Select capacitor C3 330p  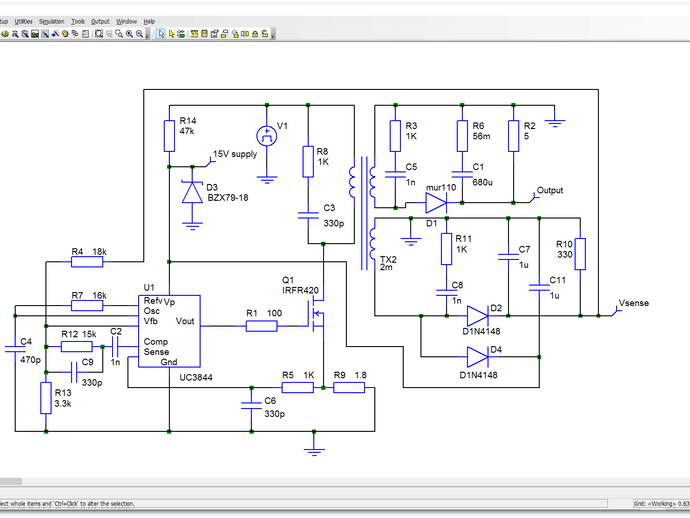308,216
